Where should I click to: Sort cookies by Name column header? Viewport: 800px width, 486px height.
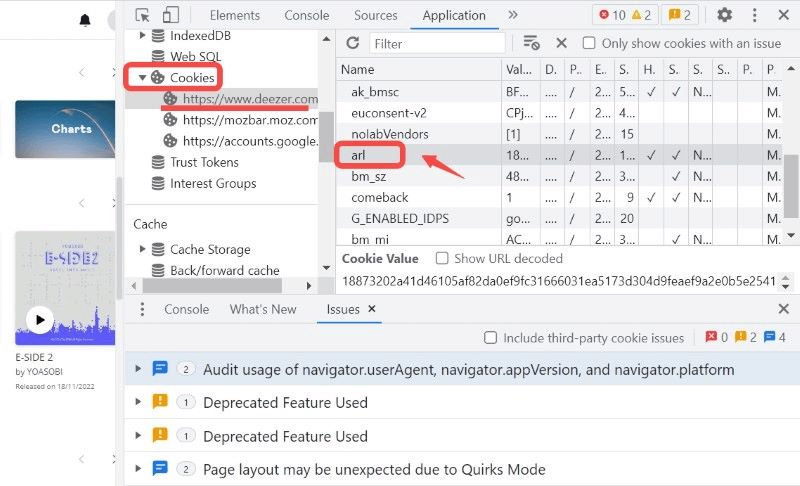coord(418,69)
